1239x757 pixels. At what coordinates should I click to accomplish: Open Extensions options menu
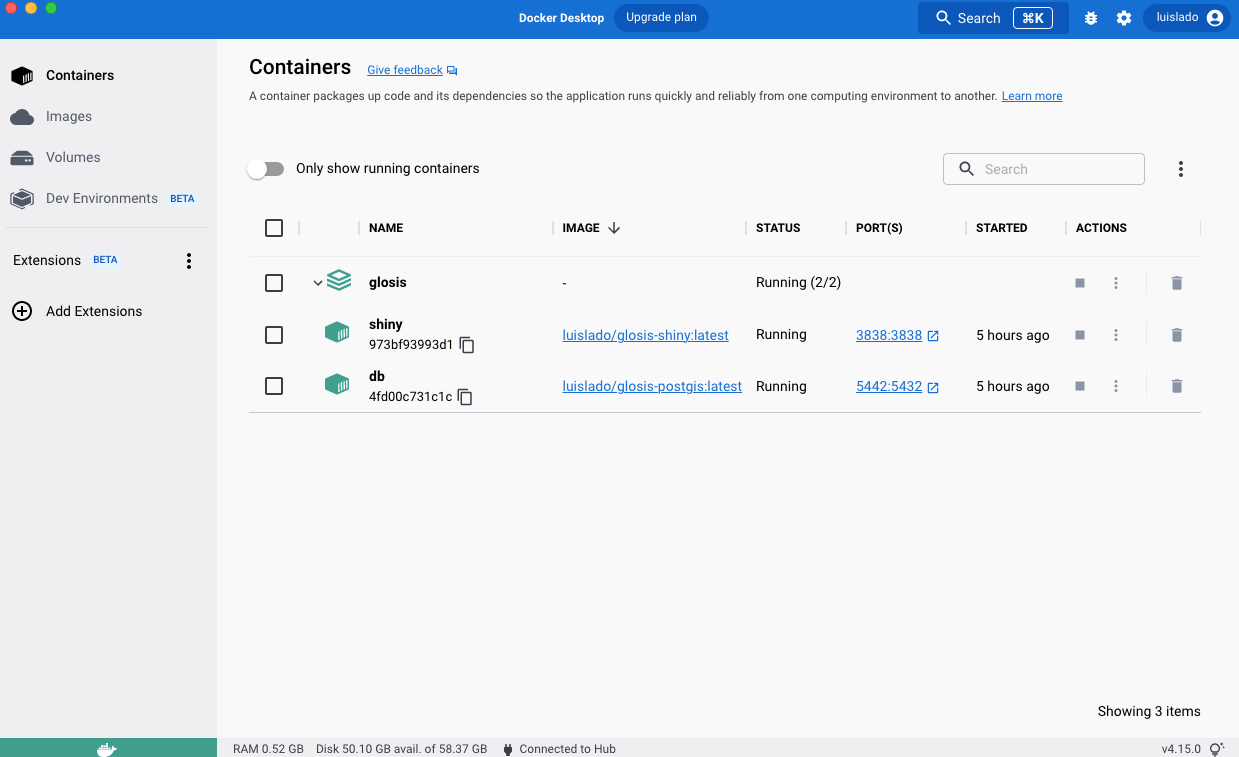189,261
